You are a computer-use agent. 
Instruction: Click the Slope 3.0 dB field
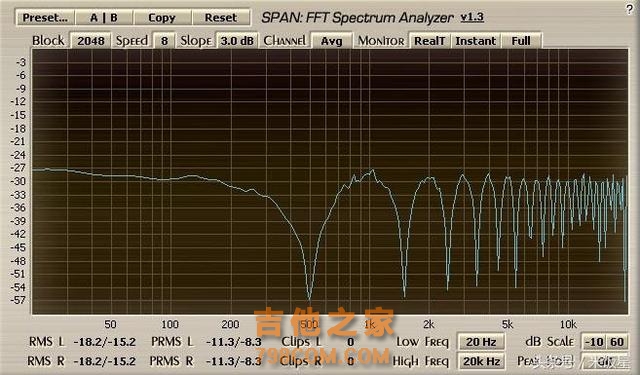[x=237, y=41]
